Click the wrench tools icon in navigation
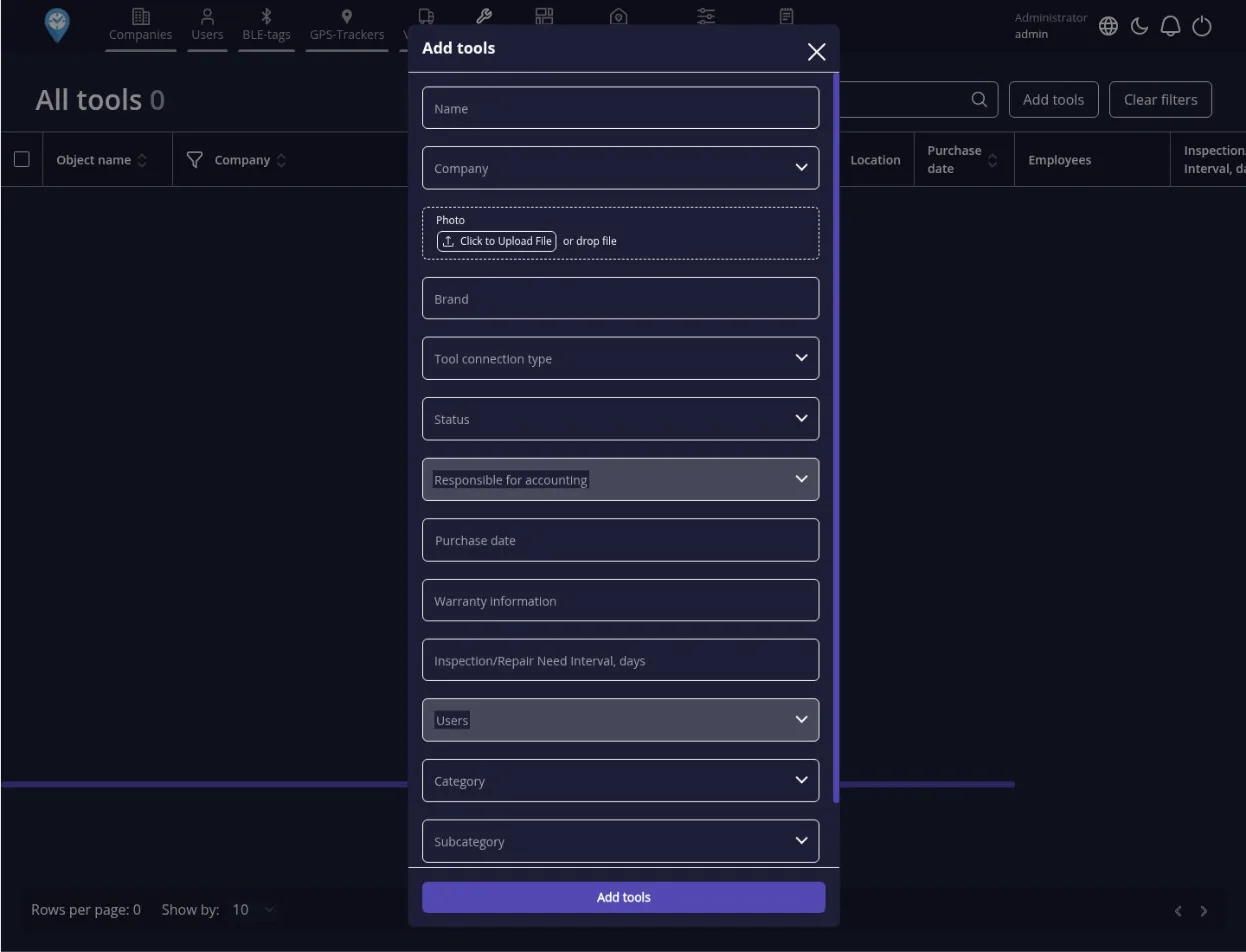Screen dimensions: 1246x952 point(484,16)
